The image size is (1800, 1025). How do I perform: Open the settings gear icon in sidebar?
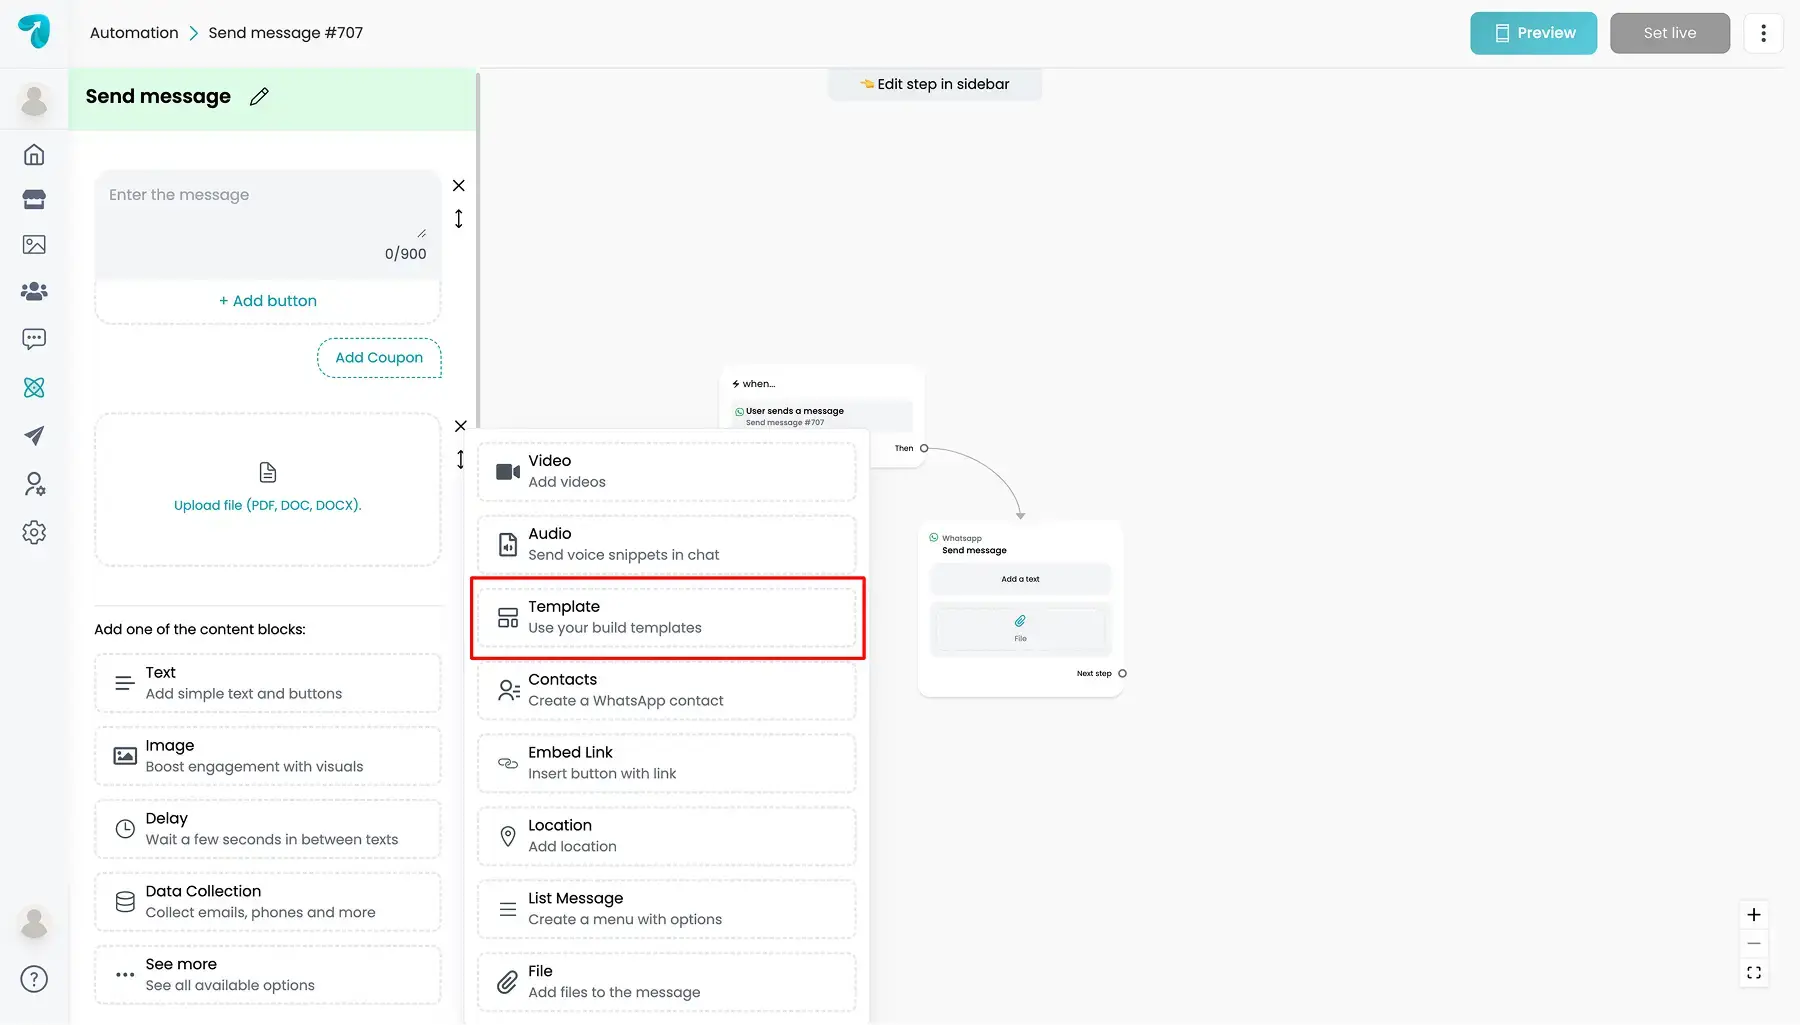(34, 532)
